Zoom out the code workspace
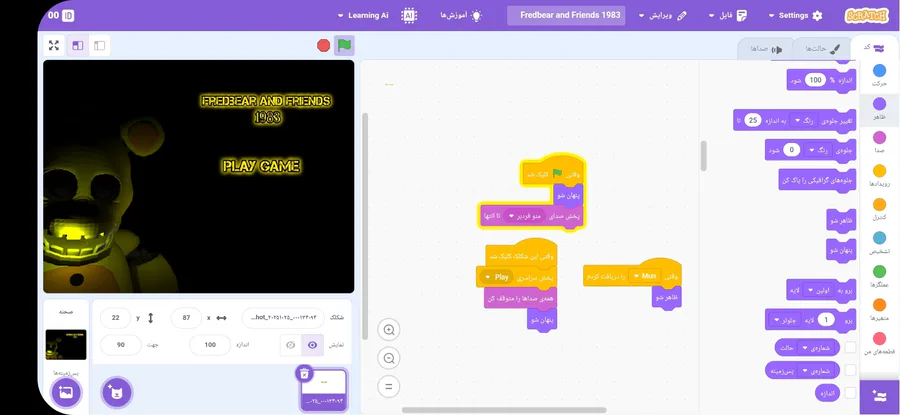 click(389, 358)
